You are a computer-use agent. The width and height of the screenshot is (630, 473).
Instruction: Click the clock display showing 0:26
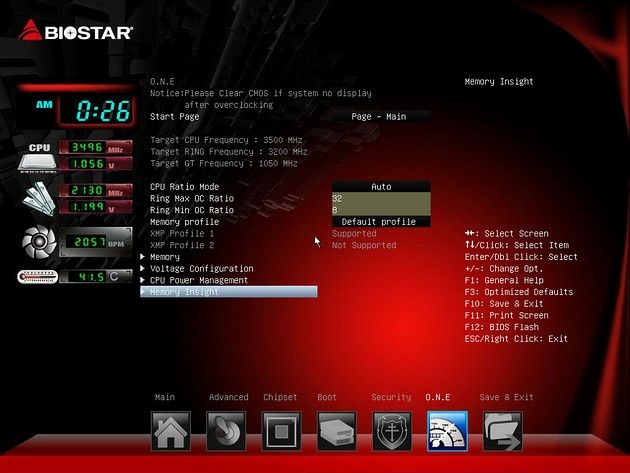(97, 110)
